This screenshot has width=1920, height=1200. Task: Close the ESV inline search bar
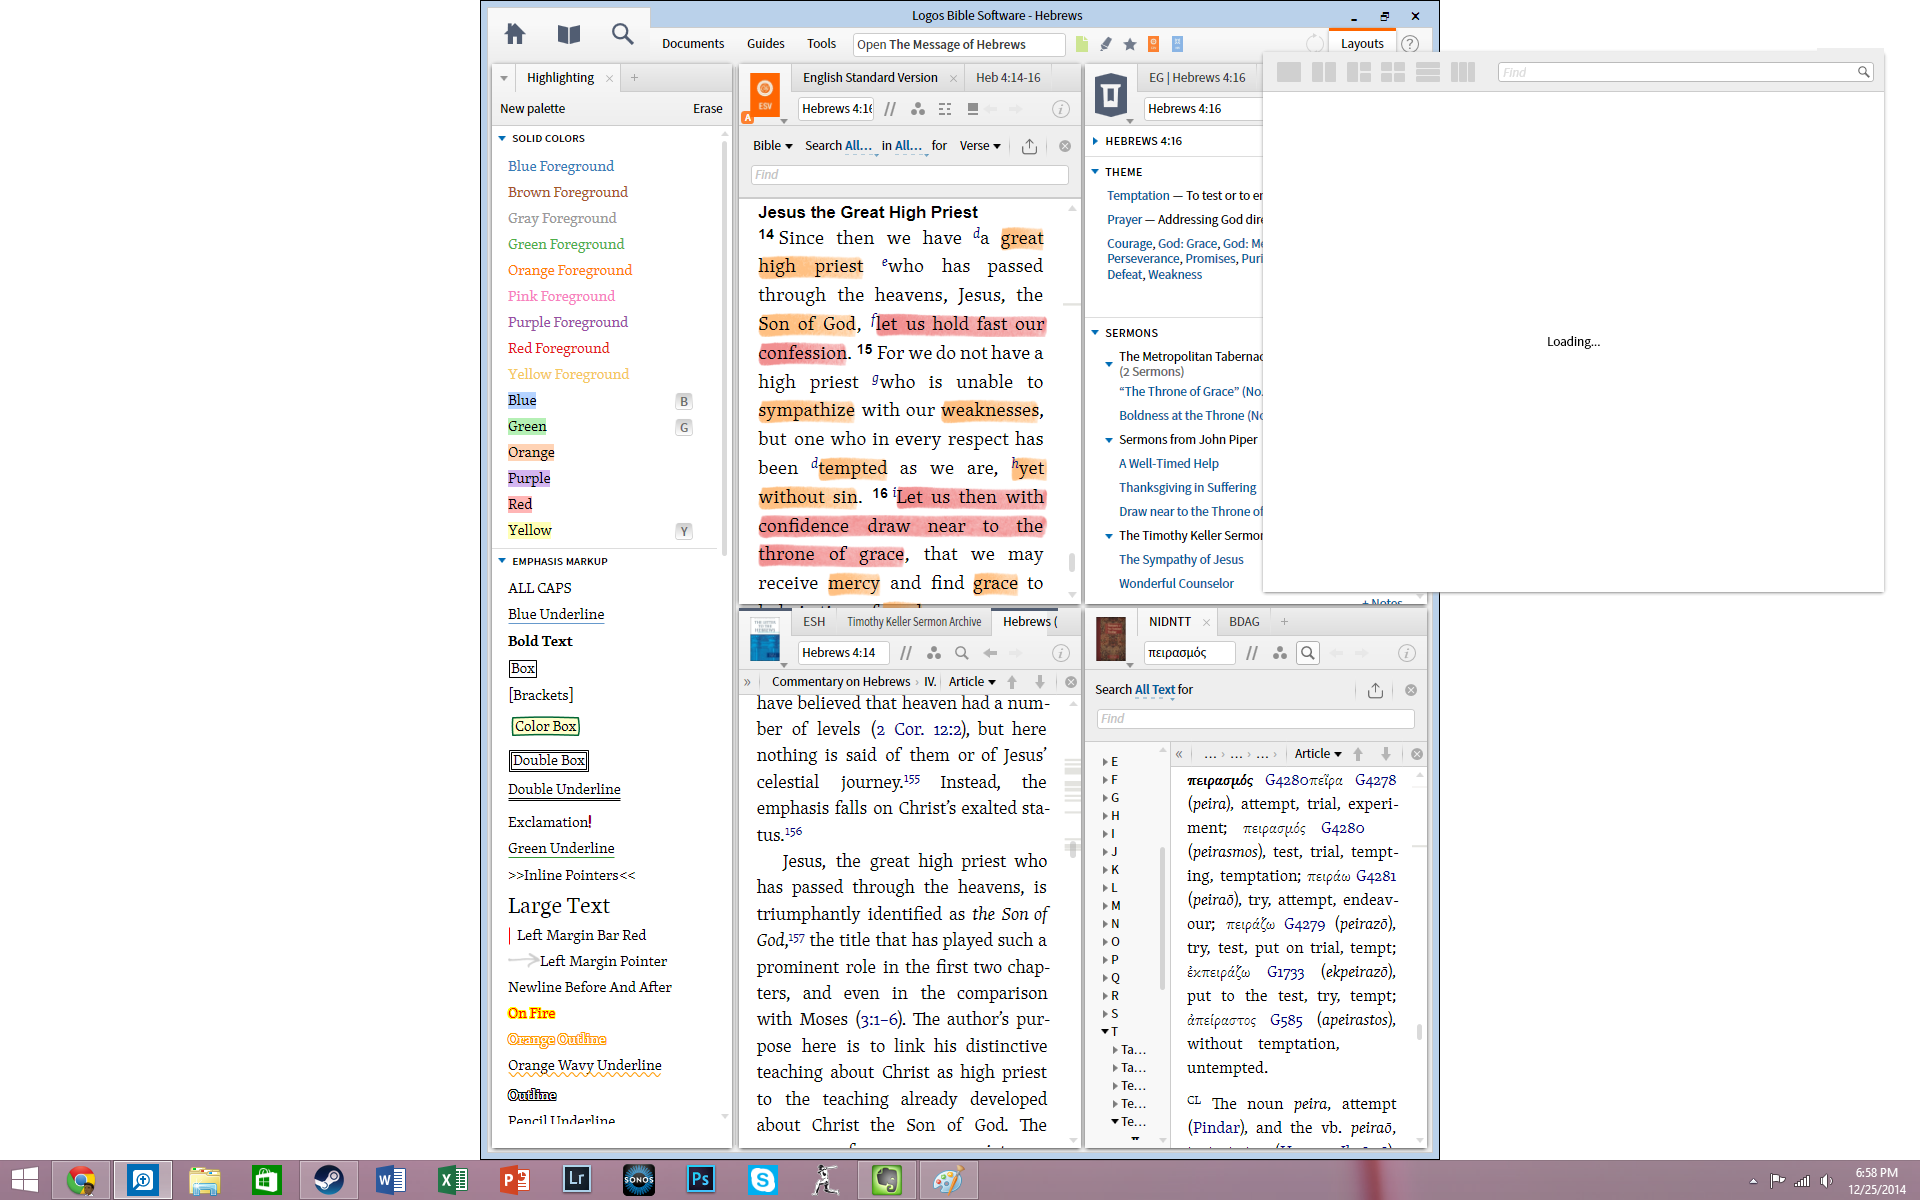tap(1065, 146)
